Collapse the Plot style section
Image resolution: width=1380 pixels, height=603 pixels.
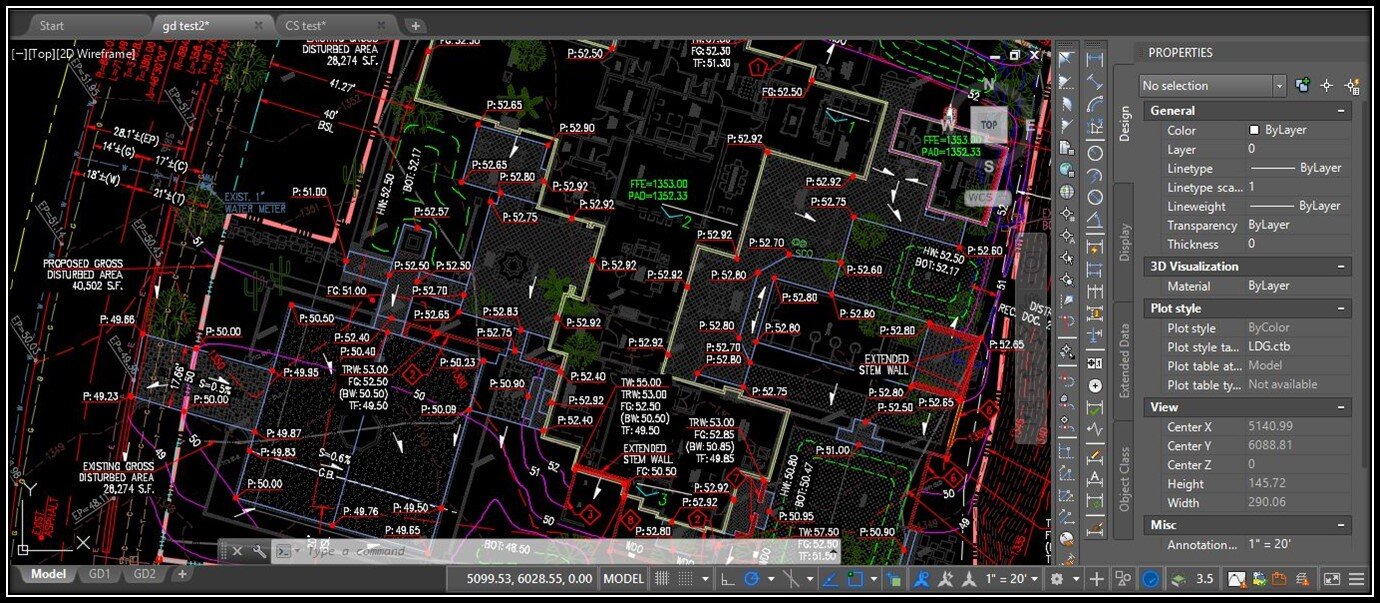(1340, 309)
